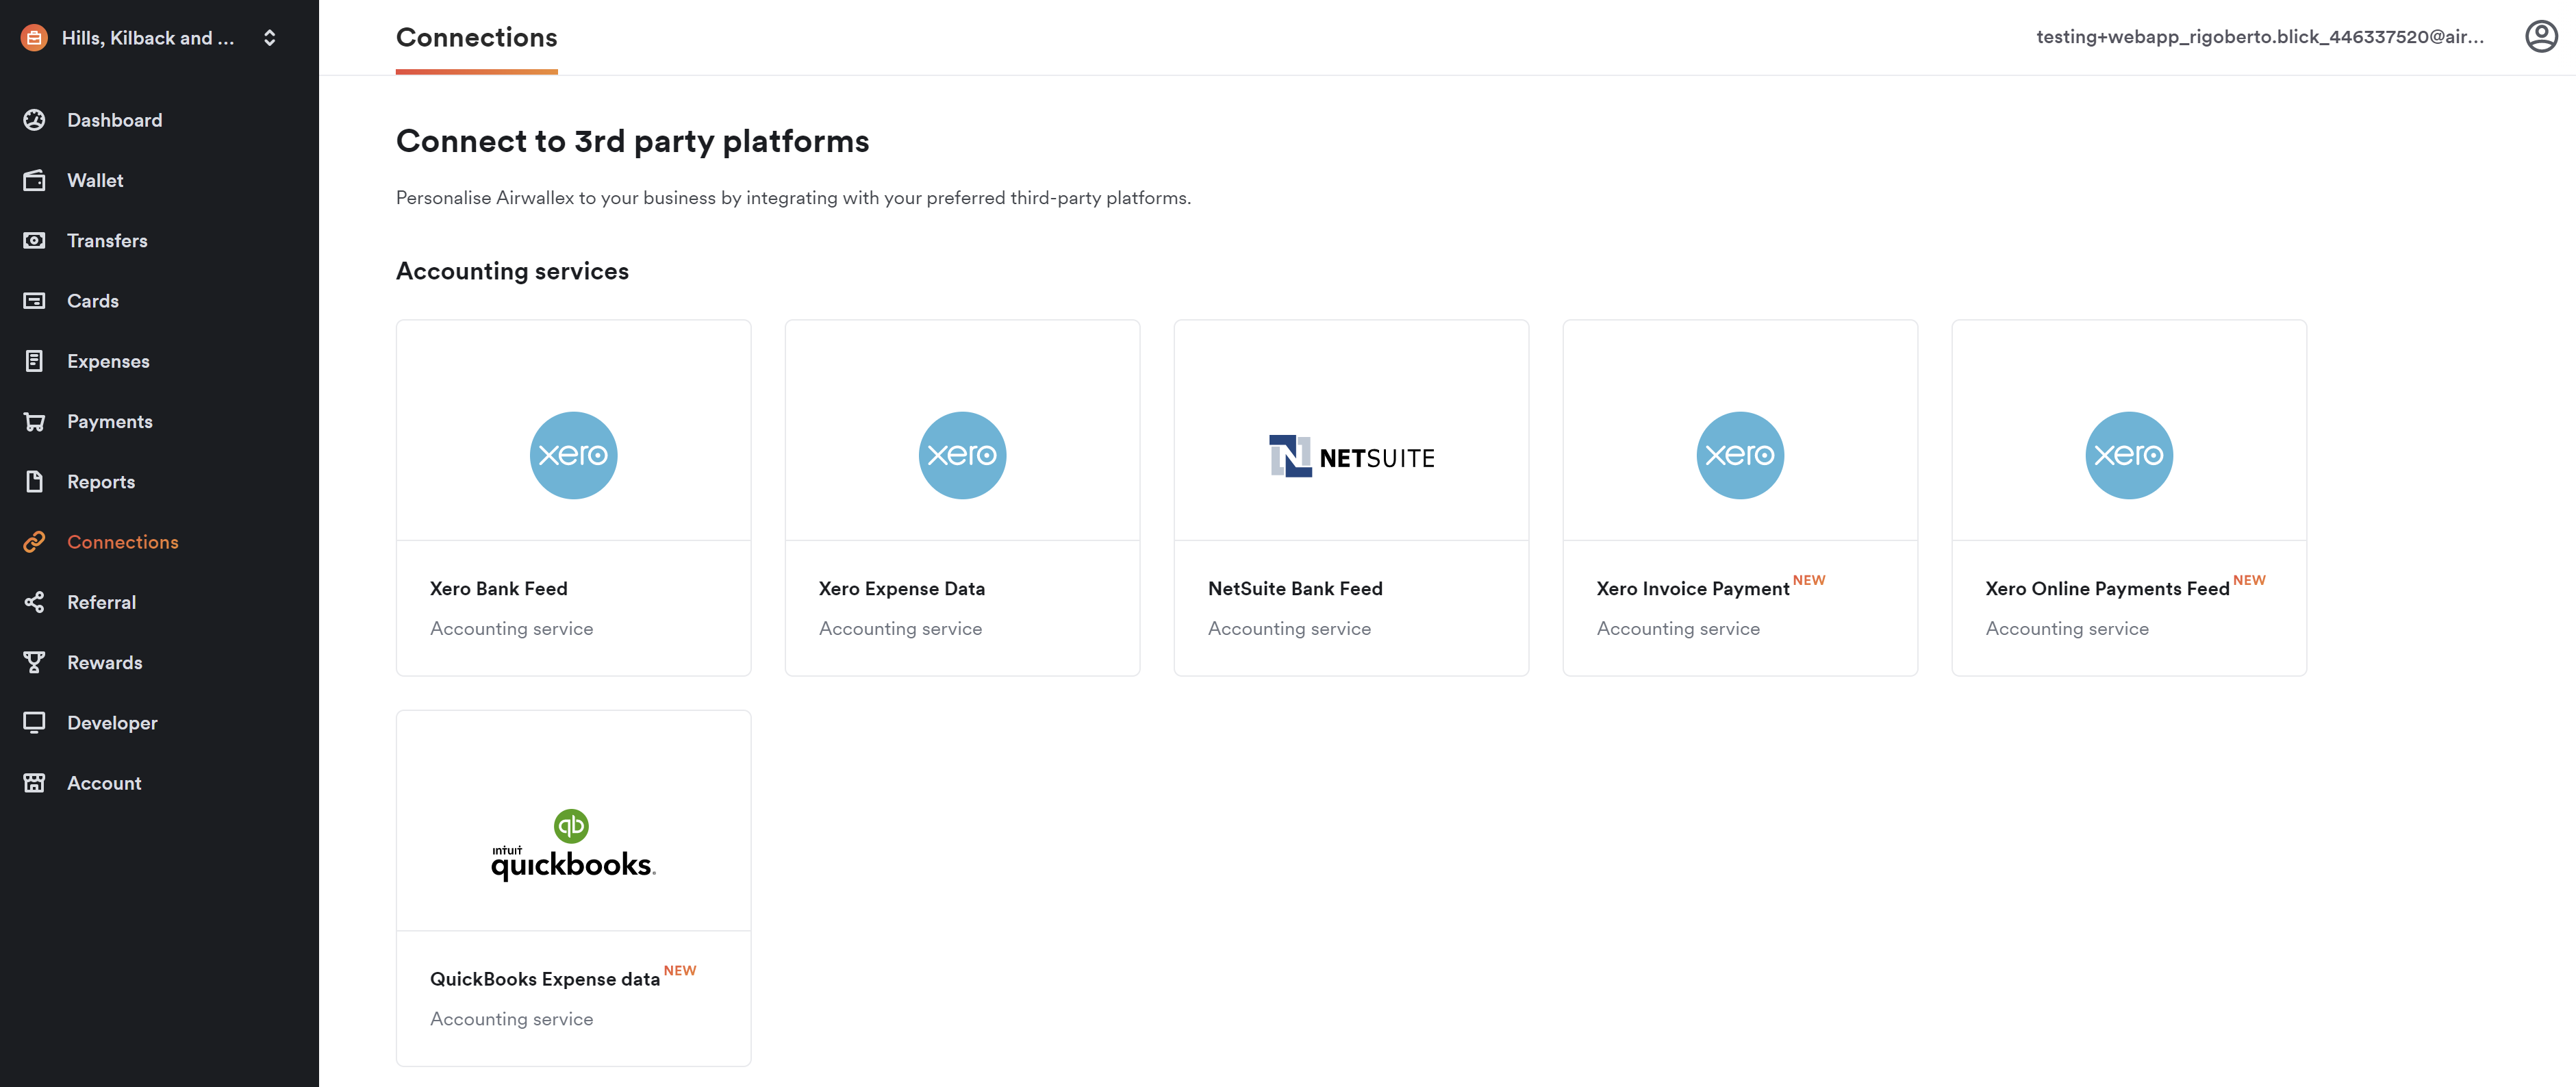
Task: Navigate to Transfers
Action: 107,240
